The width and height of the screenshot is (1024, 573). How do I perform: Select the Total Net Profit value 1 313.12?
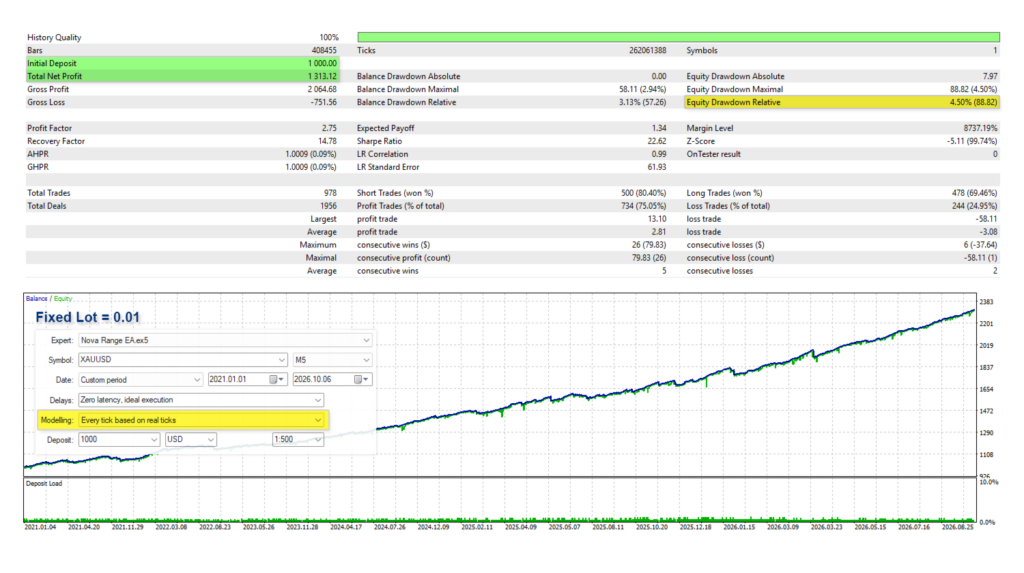coord(323,76)
